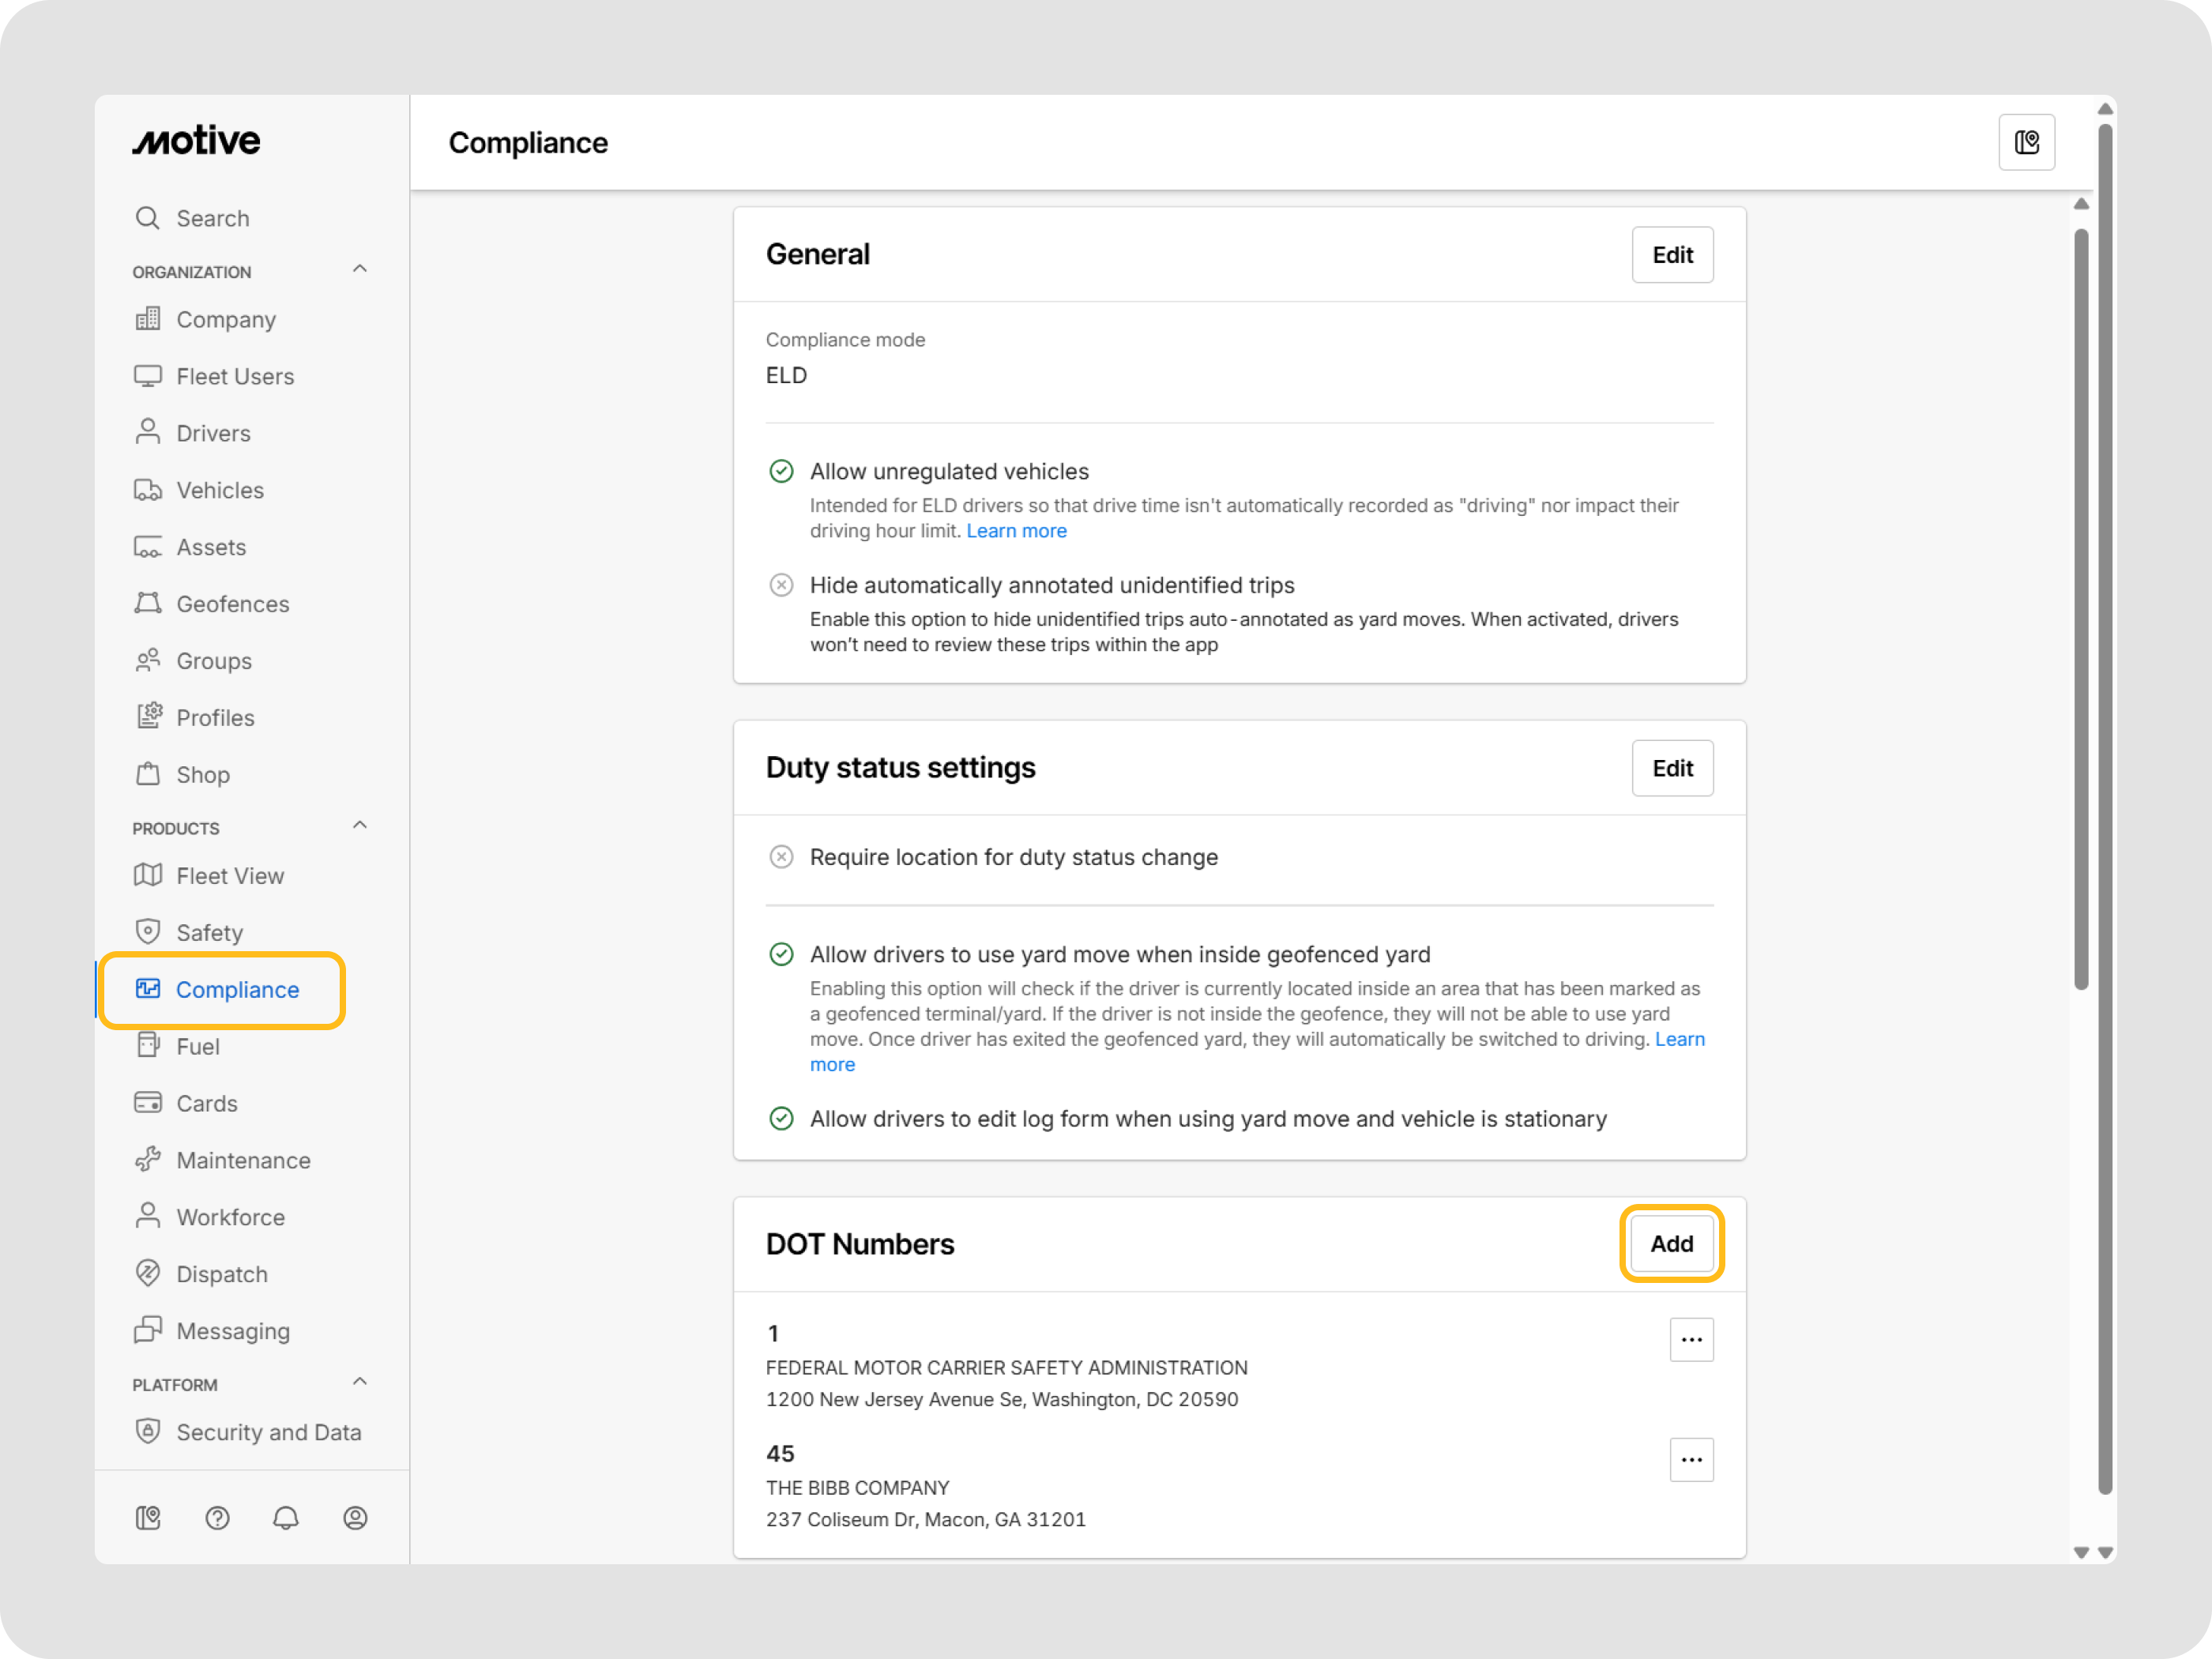The image size is (2212, 1659).
Task: Open Geofences from the sidebar
Action: pos(232,604)
